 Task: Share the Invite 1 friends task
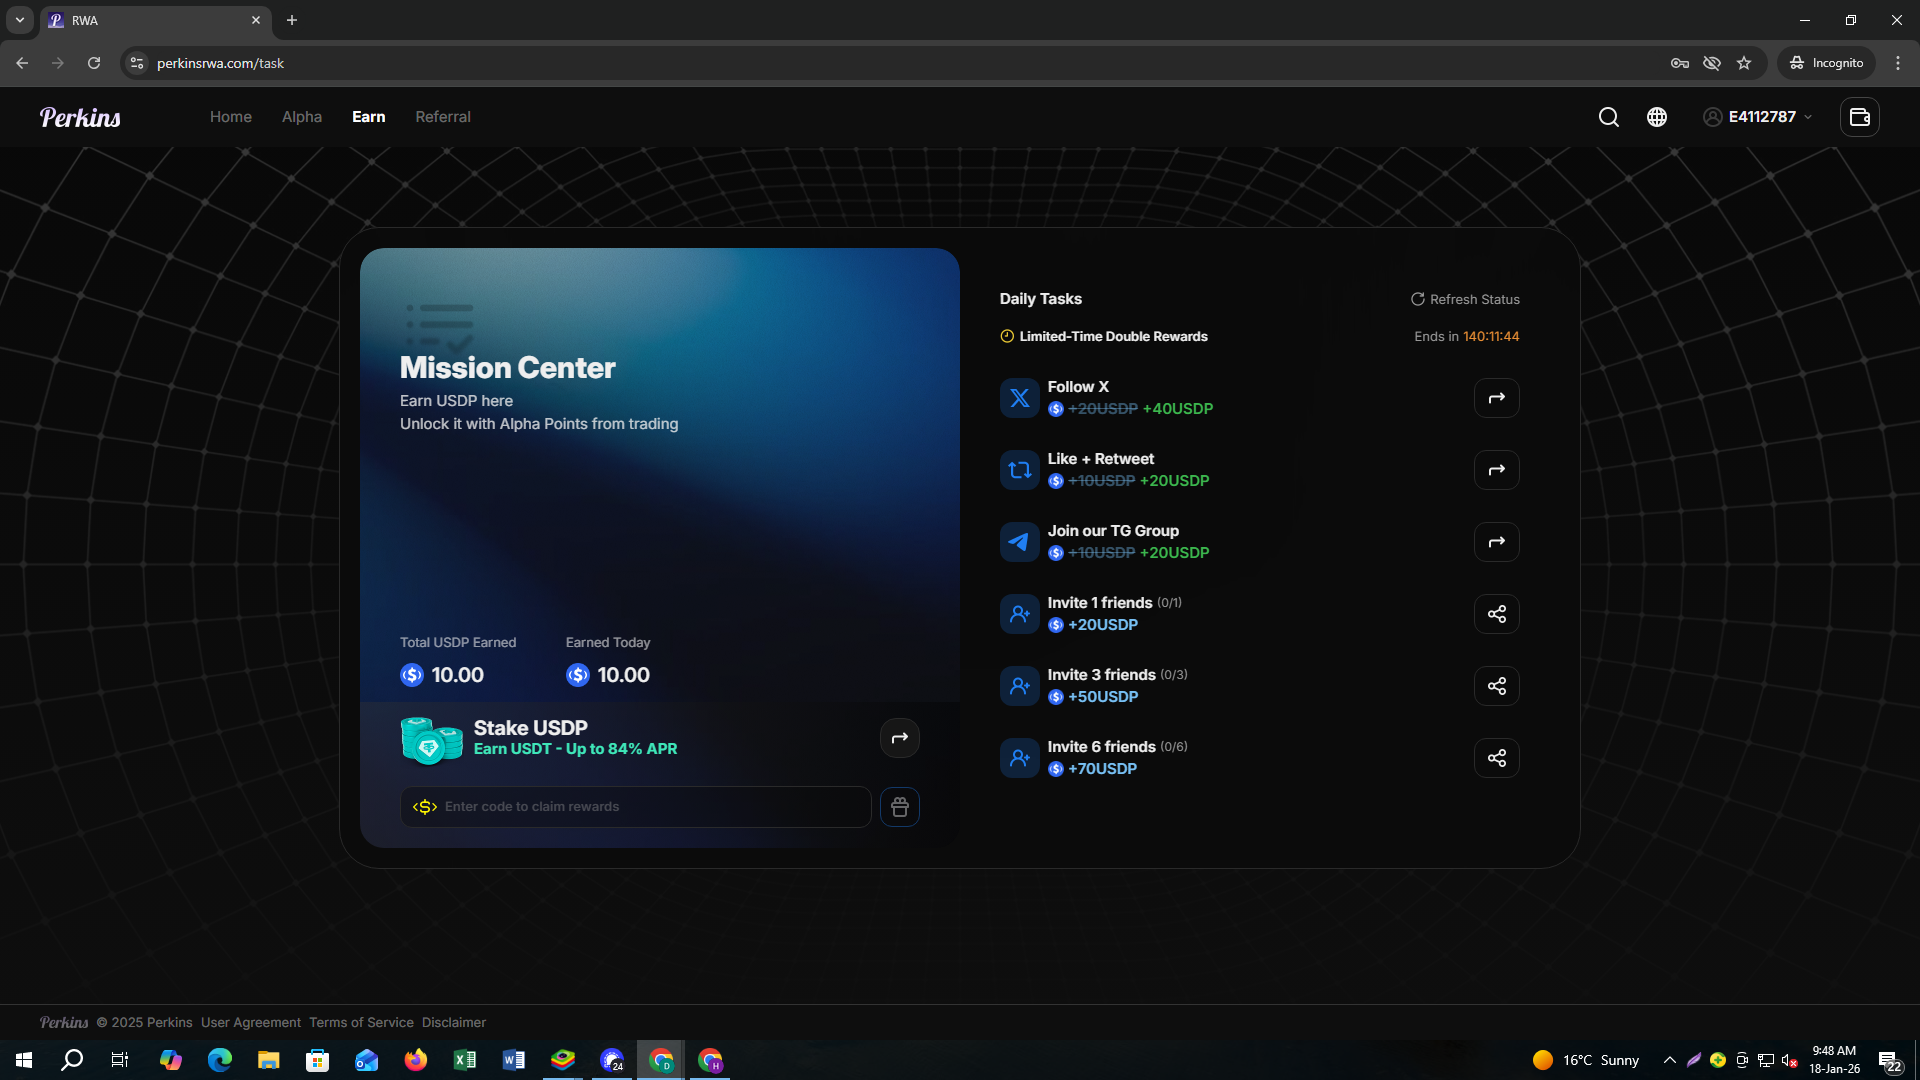(x=1496, y=614)
